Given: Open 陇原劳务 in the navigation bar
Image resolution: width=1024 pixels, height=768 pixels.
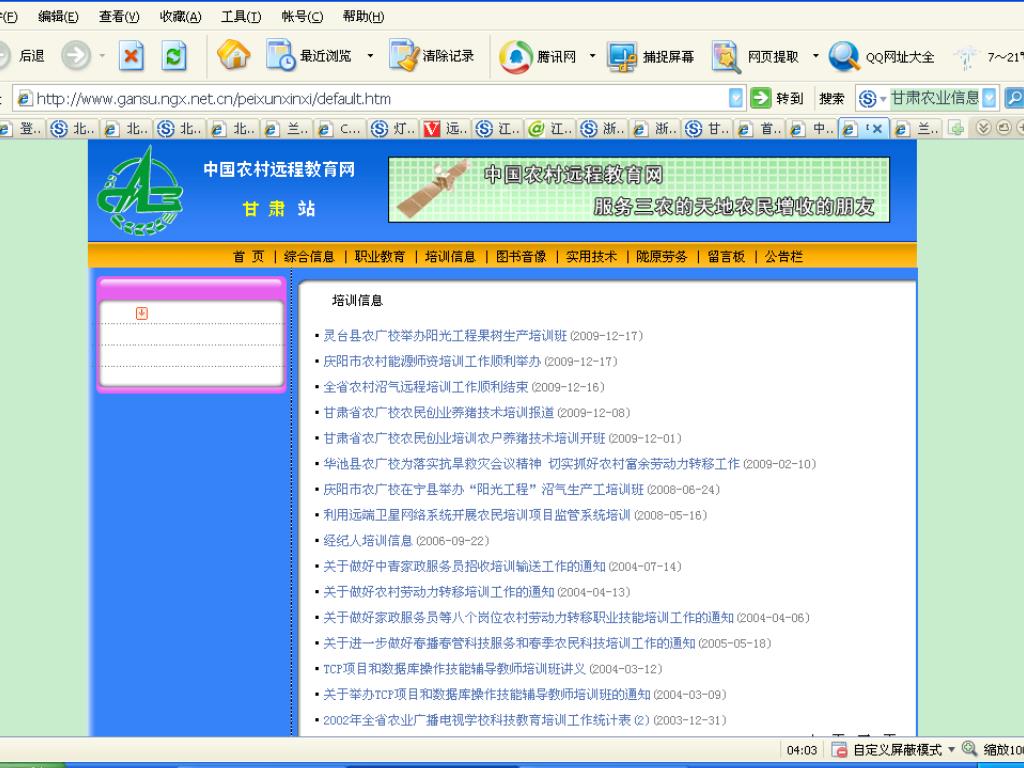Looking at the screenshot, I should (x=662, y=257).
